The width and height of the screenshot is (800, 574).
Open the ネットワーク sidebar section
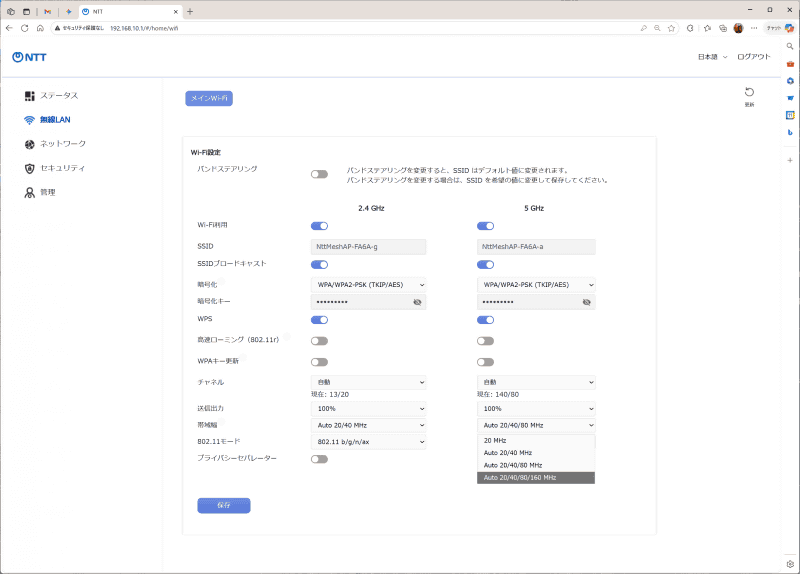coord(55,144)
